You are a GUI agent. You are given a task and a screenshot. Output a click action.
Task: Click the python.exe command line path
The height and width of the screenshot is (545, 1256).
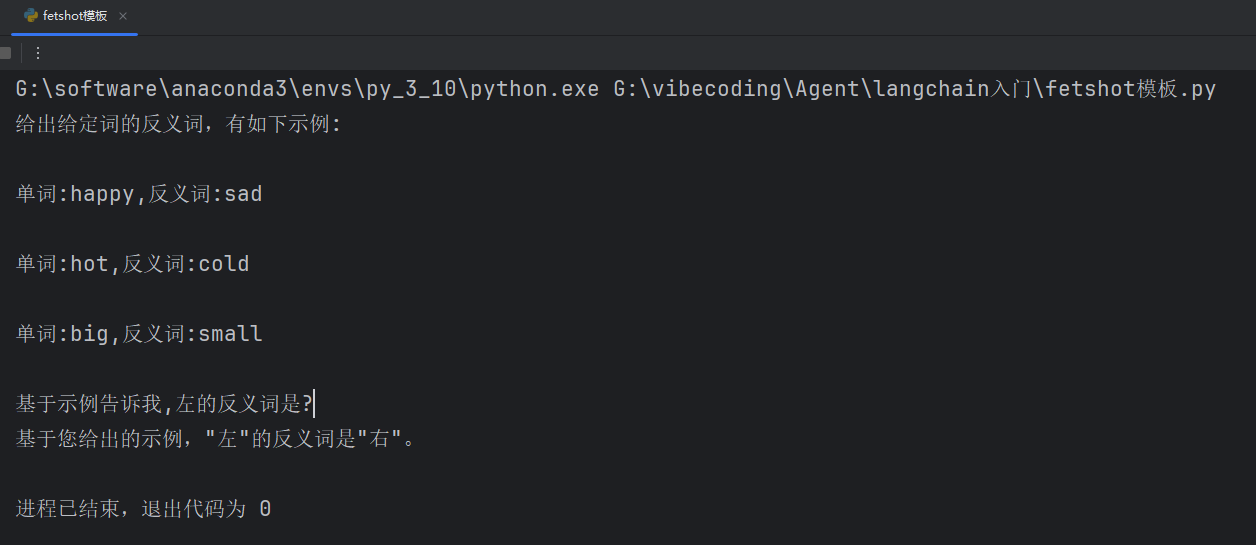[307, 89]
